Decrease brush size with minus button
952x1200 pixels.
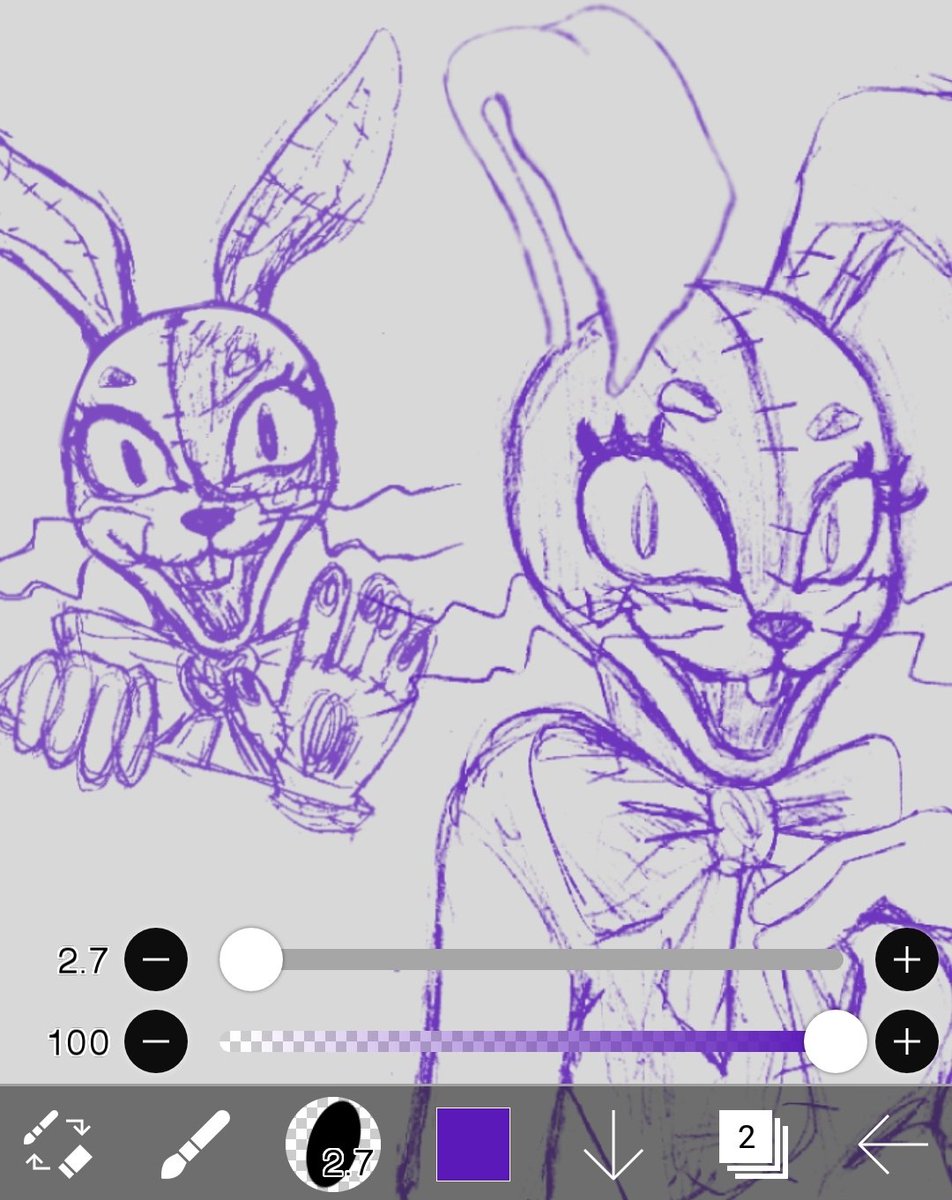click(156, 960)
